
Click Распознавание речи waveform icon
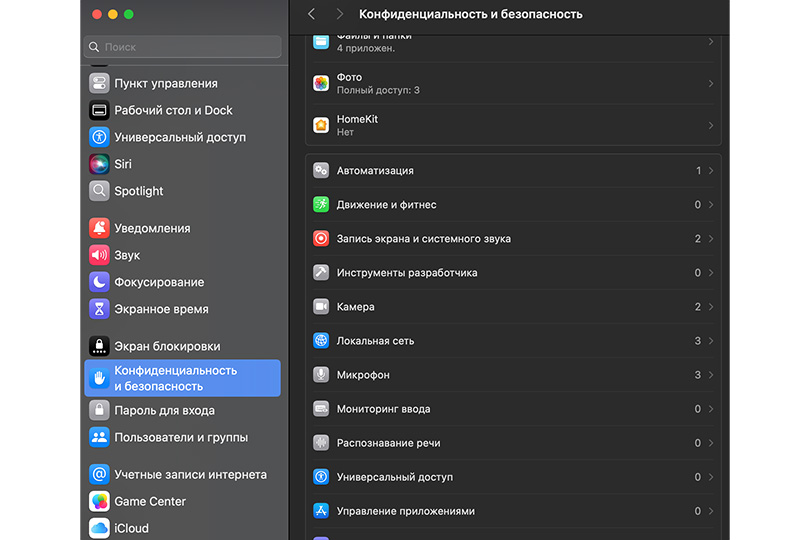[321, 443]
